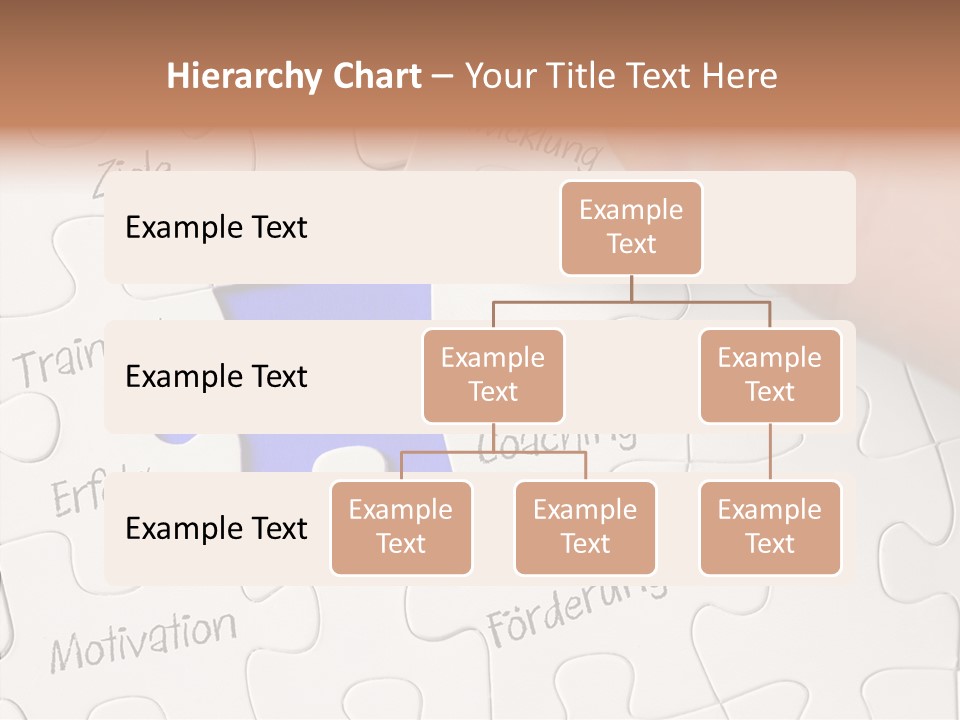The image size is (960, 720).
Task: Click the leftmost box in the bottom level
Action: tap(401, 527)
